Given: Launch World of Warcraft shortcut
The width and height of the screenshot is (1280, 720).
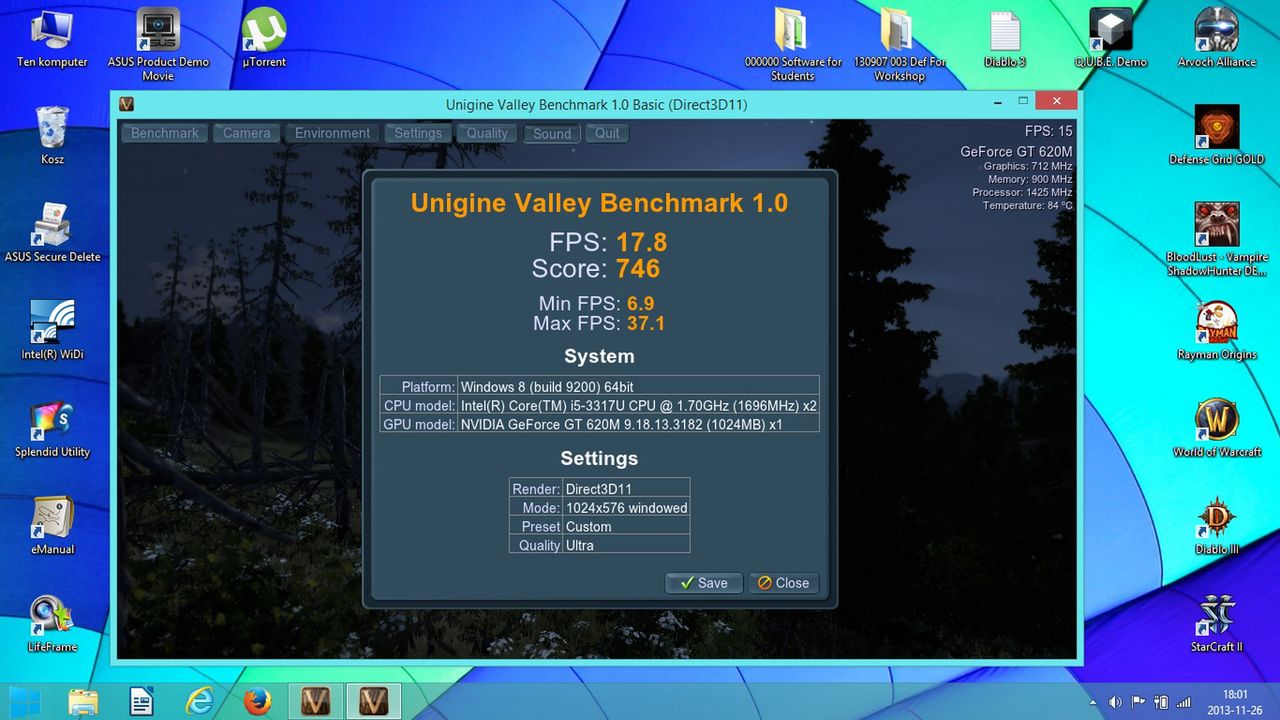Looking at the screenshot, I should click(x=1216, y=427).
